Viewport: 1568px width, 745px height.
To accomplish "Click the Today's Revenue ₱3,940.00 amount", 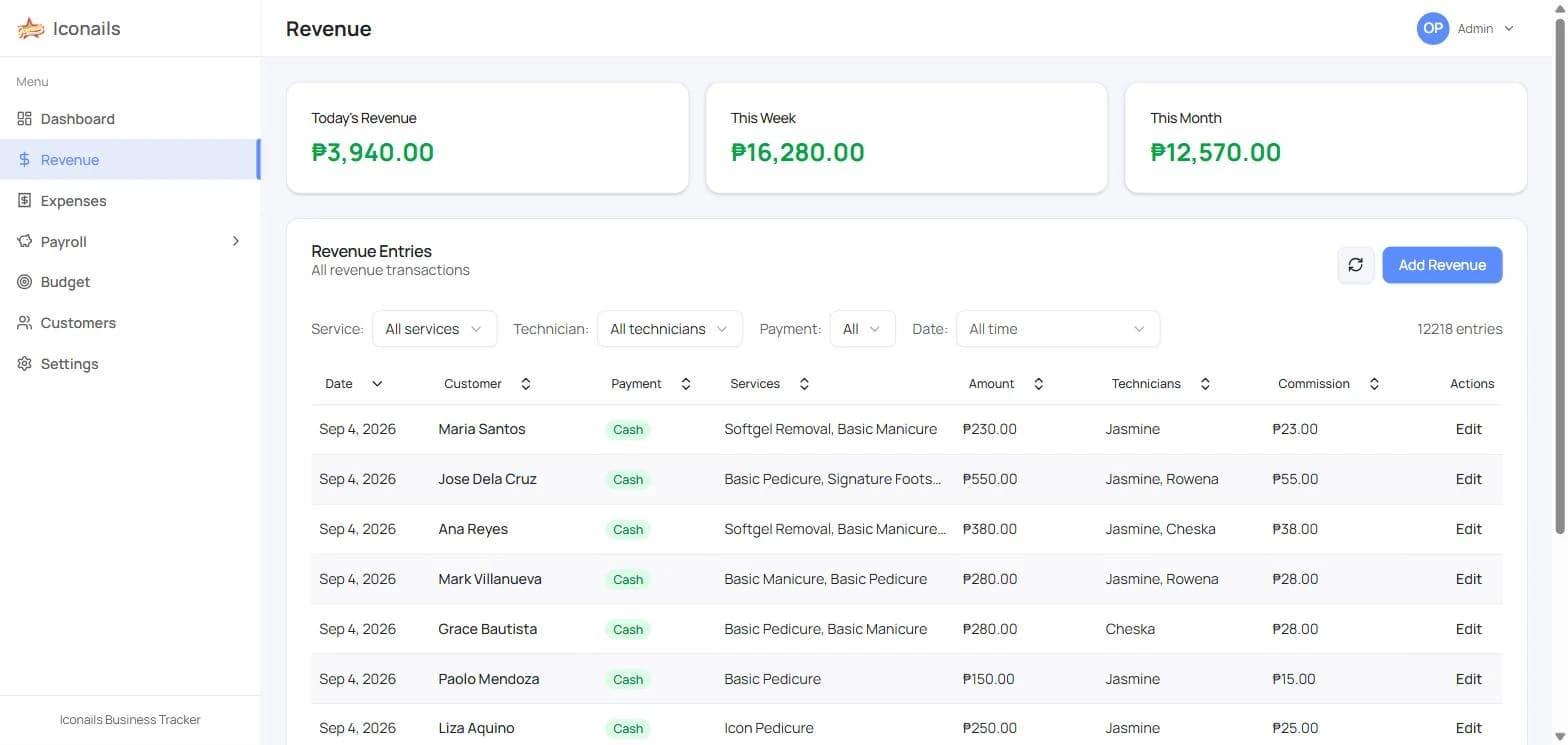I will click(373, 152).
